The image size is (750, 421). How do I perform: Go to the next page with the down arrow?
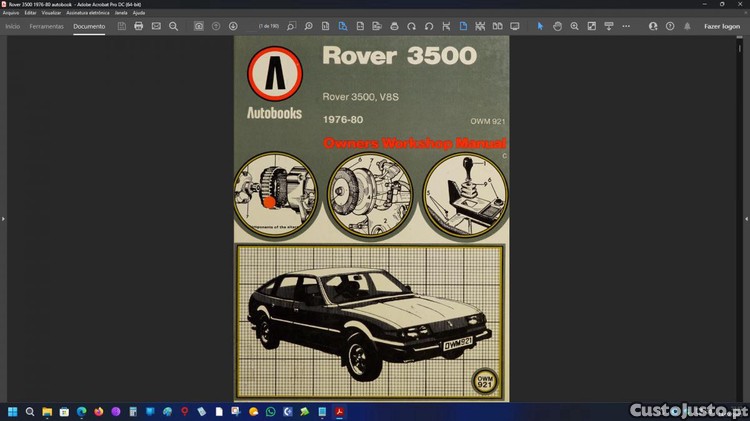pyautogui.click(x=233, y=26)
